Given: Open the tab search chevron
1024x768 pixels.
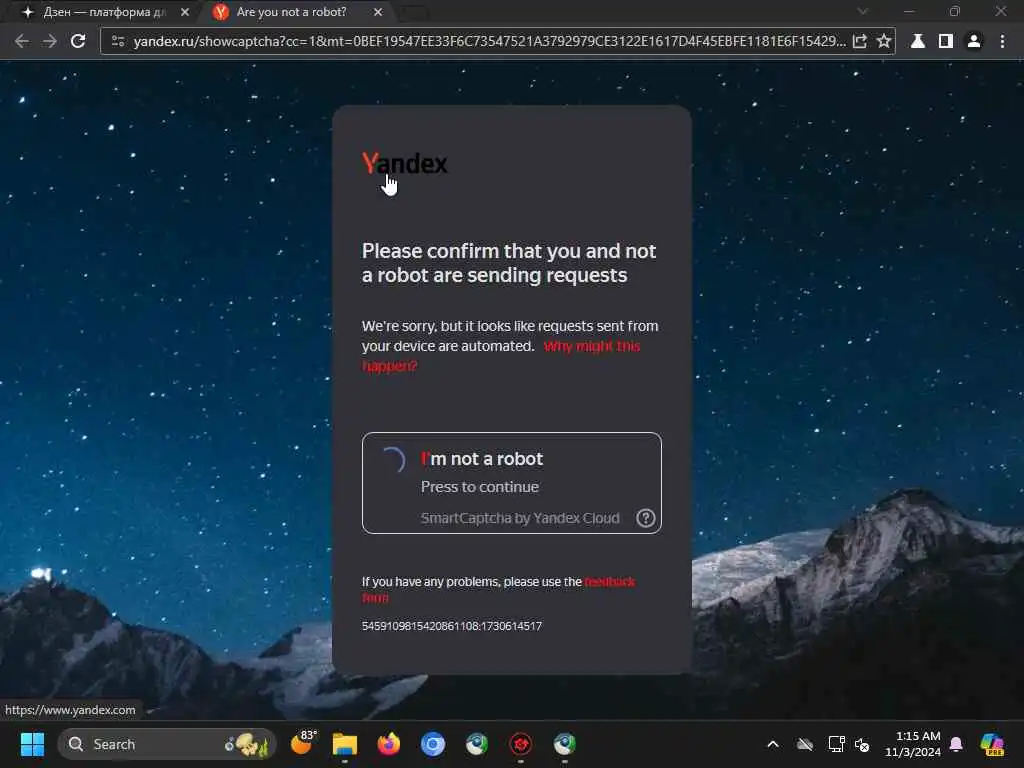Looking at the screenshot, I should (863, 12).
